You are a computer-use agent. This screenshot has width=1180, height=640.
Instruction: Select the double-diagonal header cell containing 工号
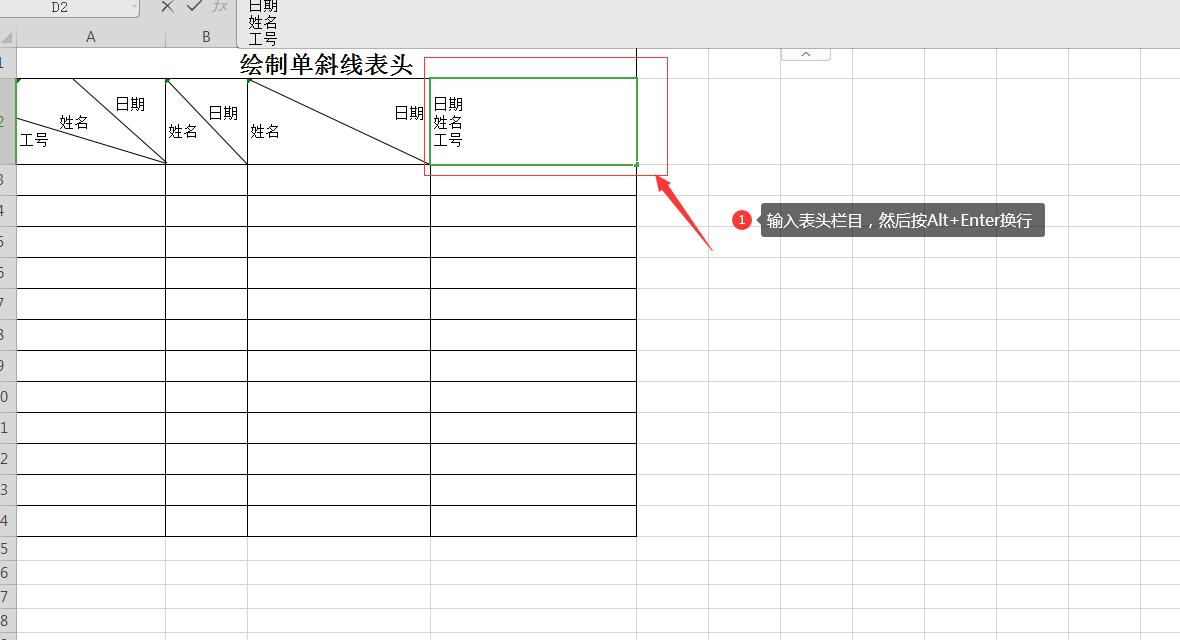pos(91,121)
